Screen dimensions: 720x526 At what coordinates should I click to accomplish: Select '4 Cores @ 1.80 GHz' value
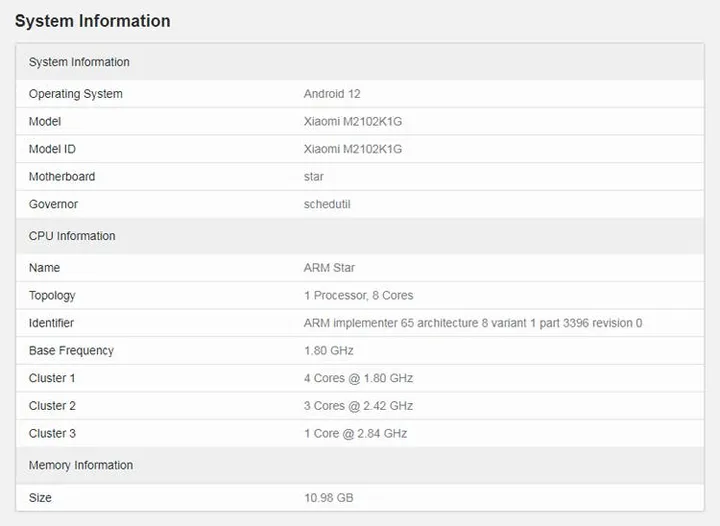coord(358,378)
